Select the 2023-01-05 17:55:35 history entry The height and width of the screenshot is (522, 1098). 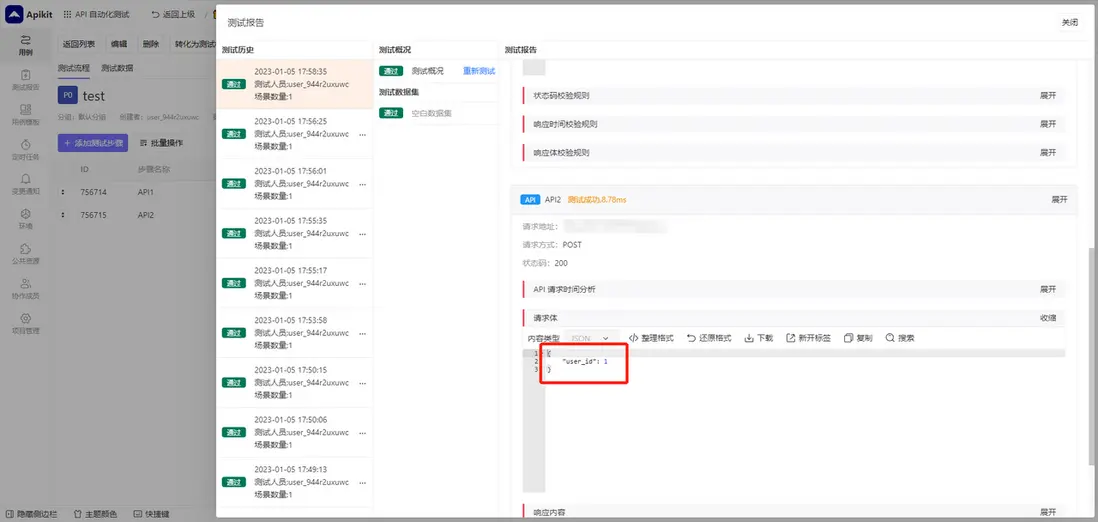pyautogui.click(x=294, y=233)
